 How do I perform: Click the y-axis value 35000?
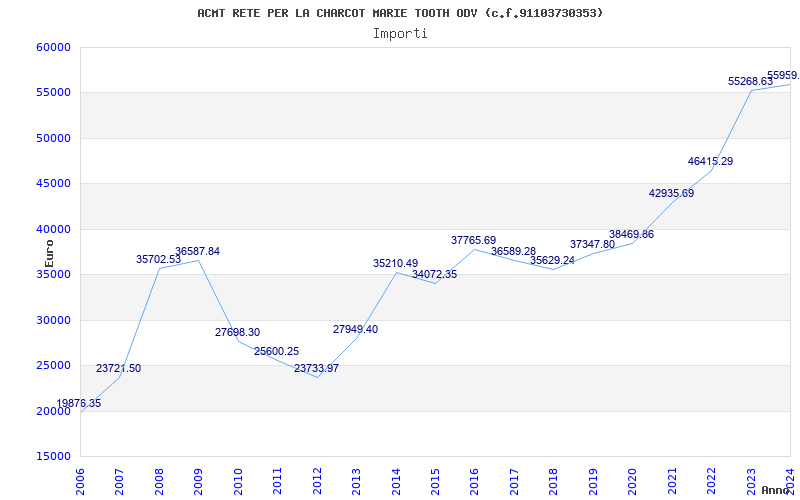[x=53, y=274]
